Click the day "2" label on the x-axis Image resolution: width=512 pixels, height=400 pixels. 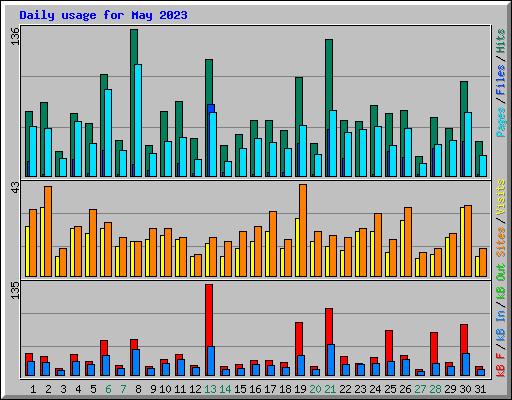[48, 389]
